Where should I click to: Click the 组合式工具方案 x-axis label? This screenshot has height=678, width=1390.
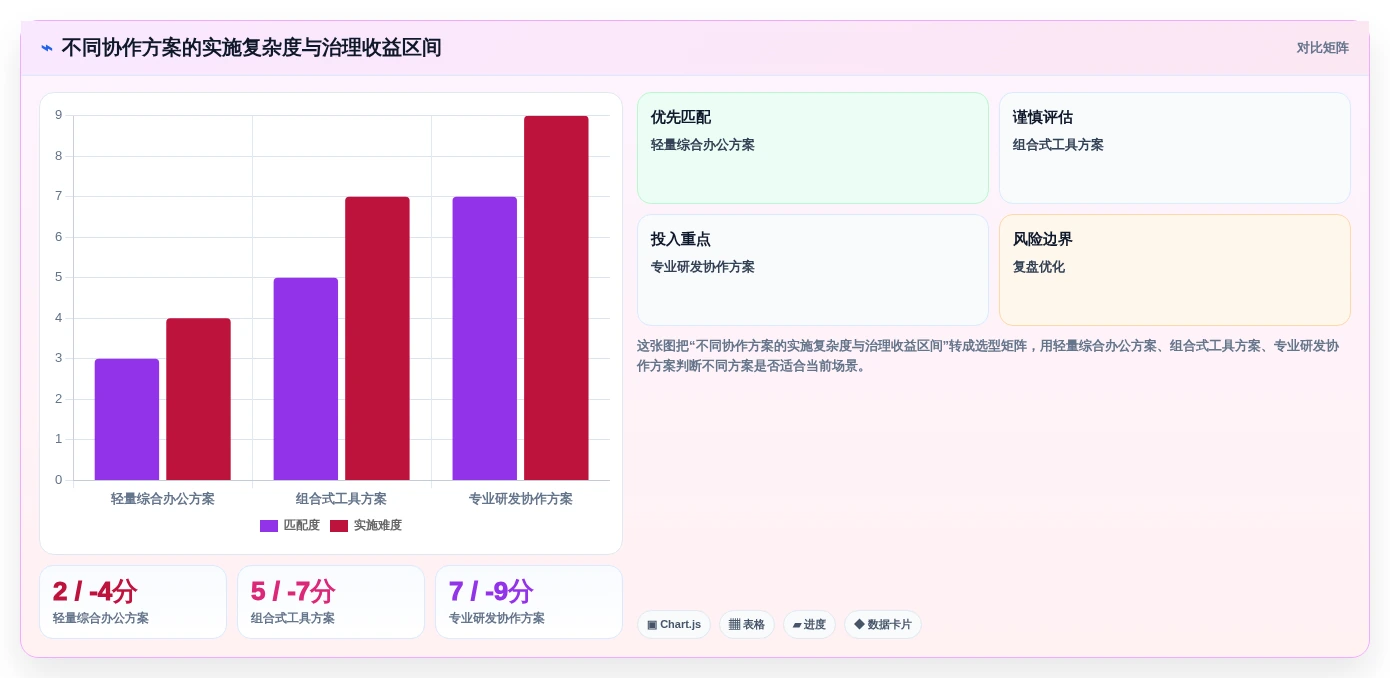click(x=341, y=499)
